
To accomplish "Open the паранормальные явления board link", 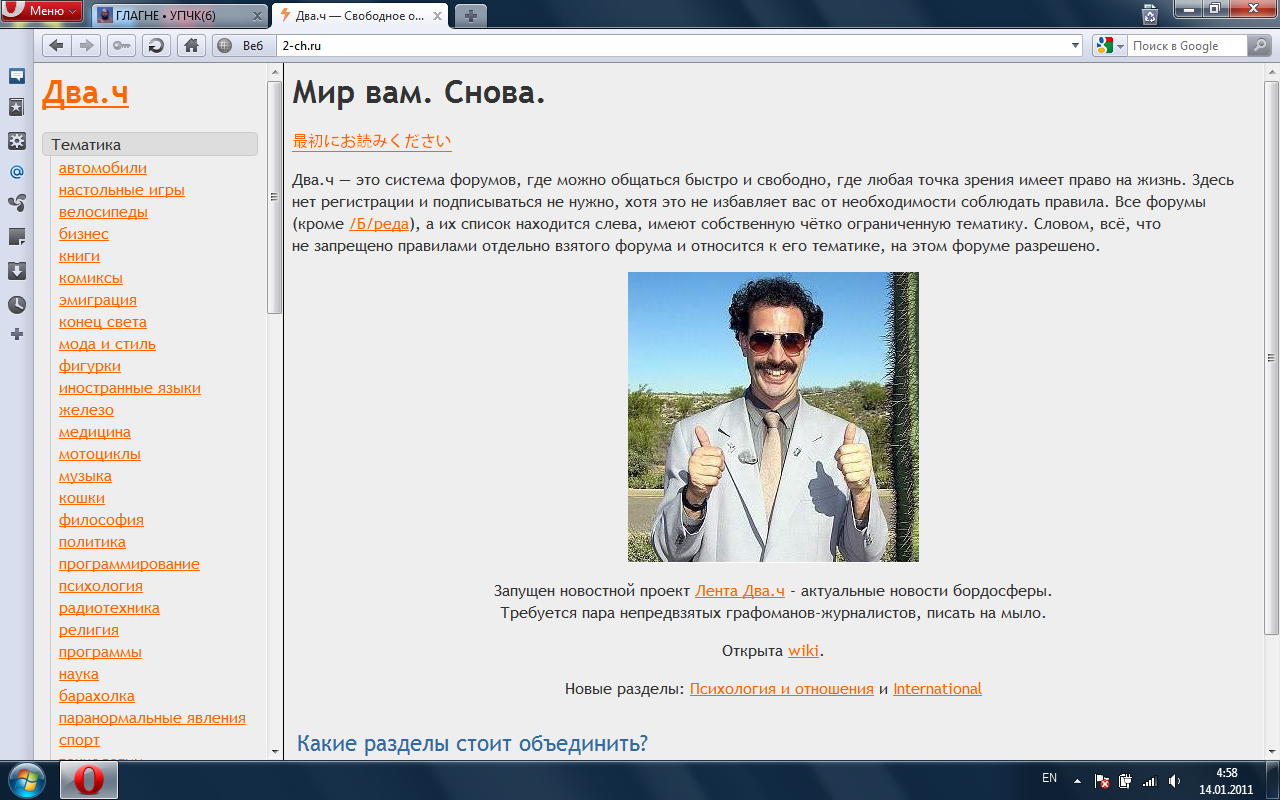I will [x=152, y=718].
